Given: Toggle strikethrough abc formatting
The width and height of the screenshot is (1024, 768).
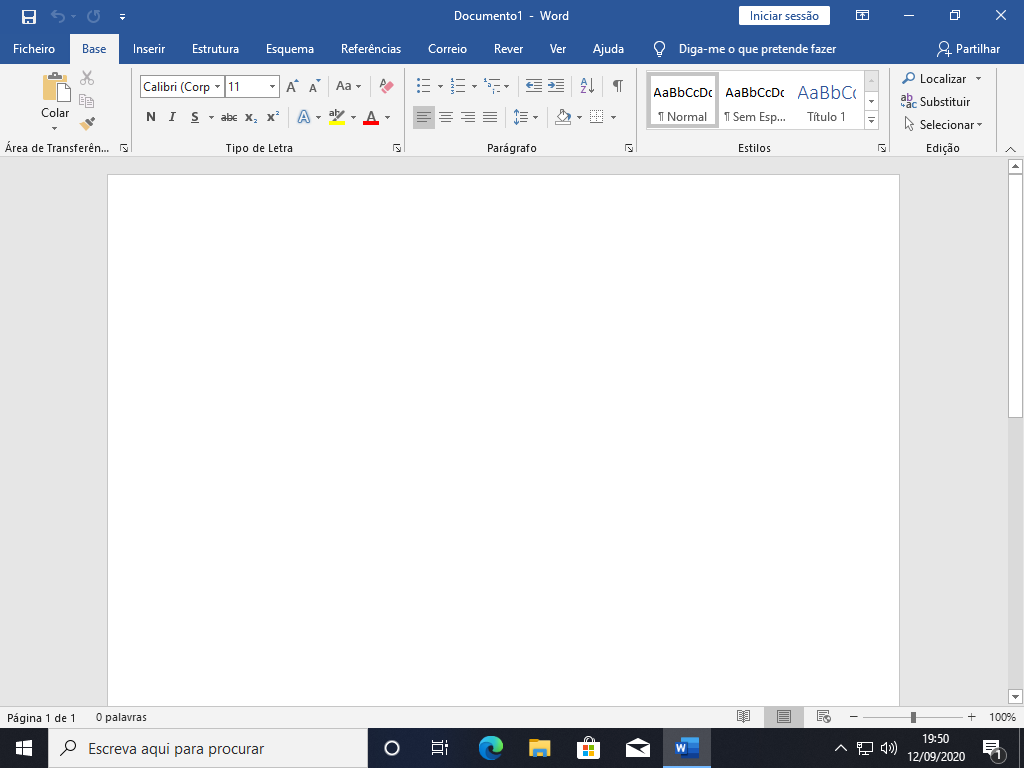Looking at the screenshot, I should pyautogui.click(x=229, y=118).
